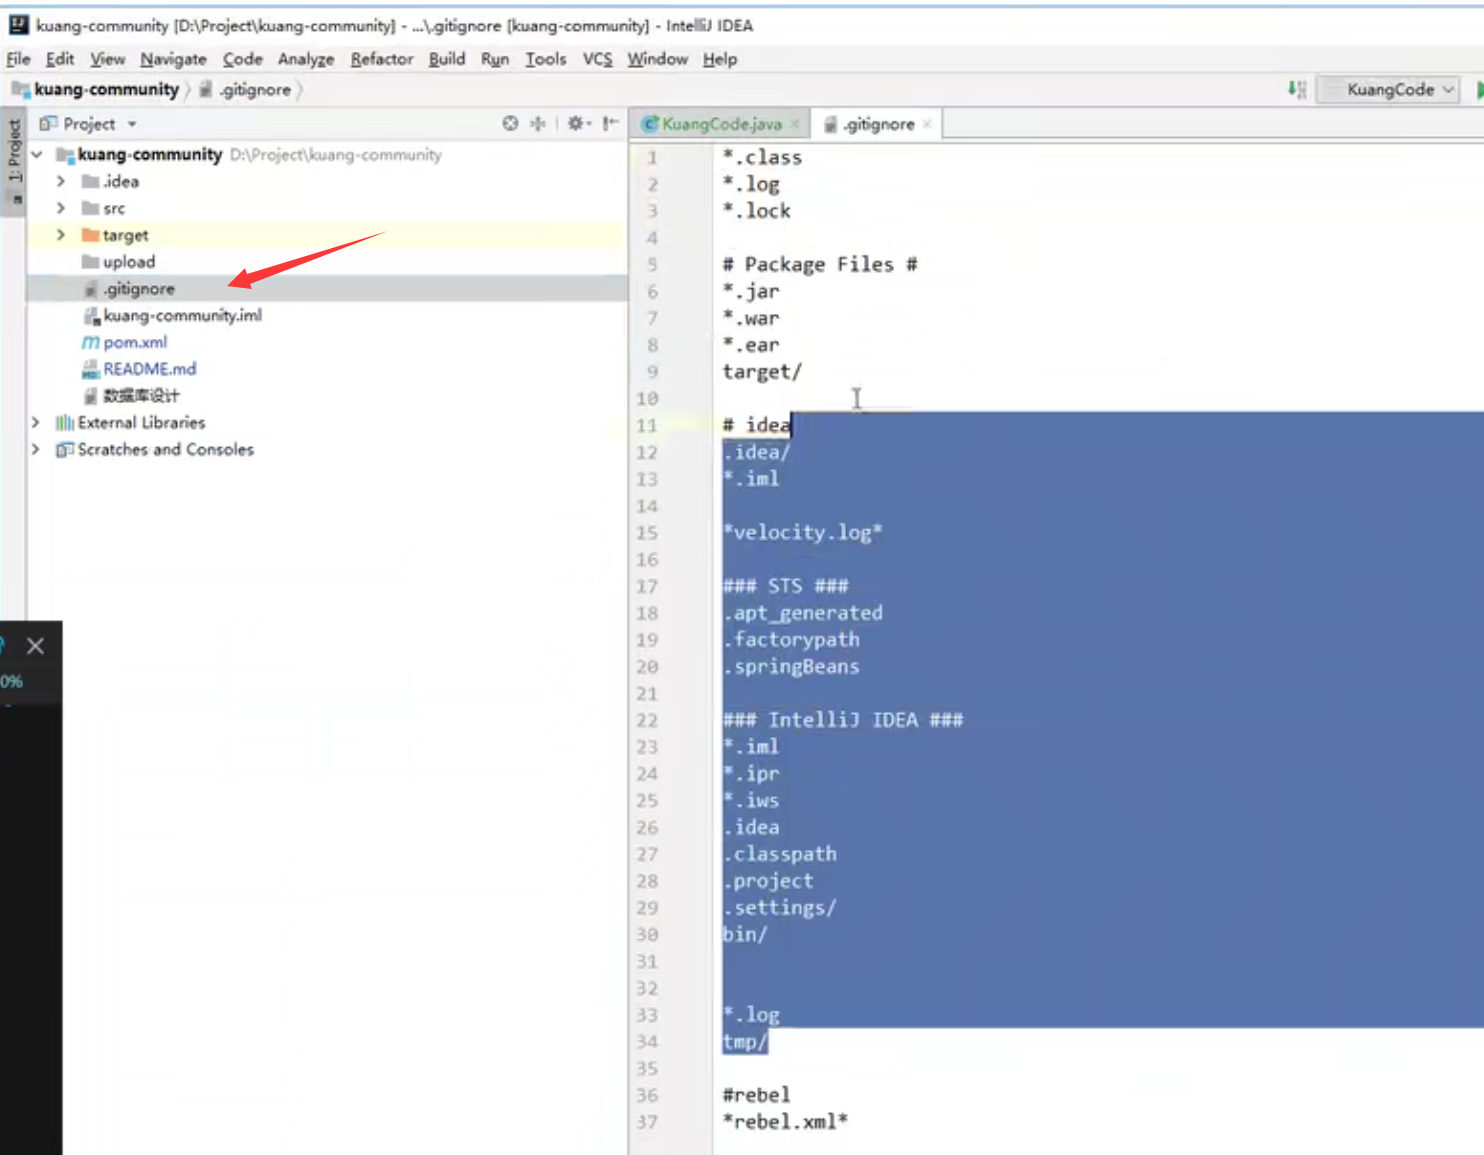Place cursor on '*.class' line
Screen dimensions: 1484x1155
[x=762, y=157]
